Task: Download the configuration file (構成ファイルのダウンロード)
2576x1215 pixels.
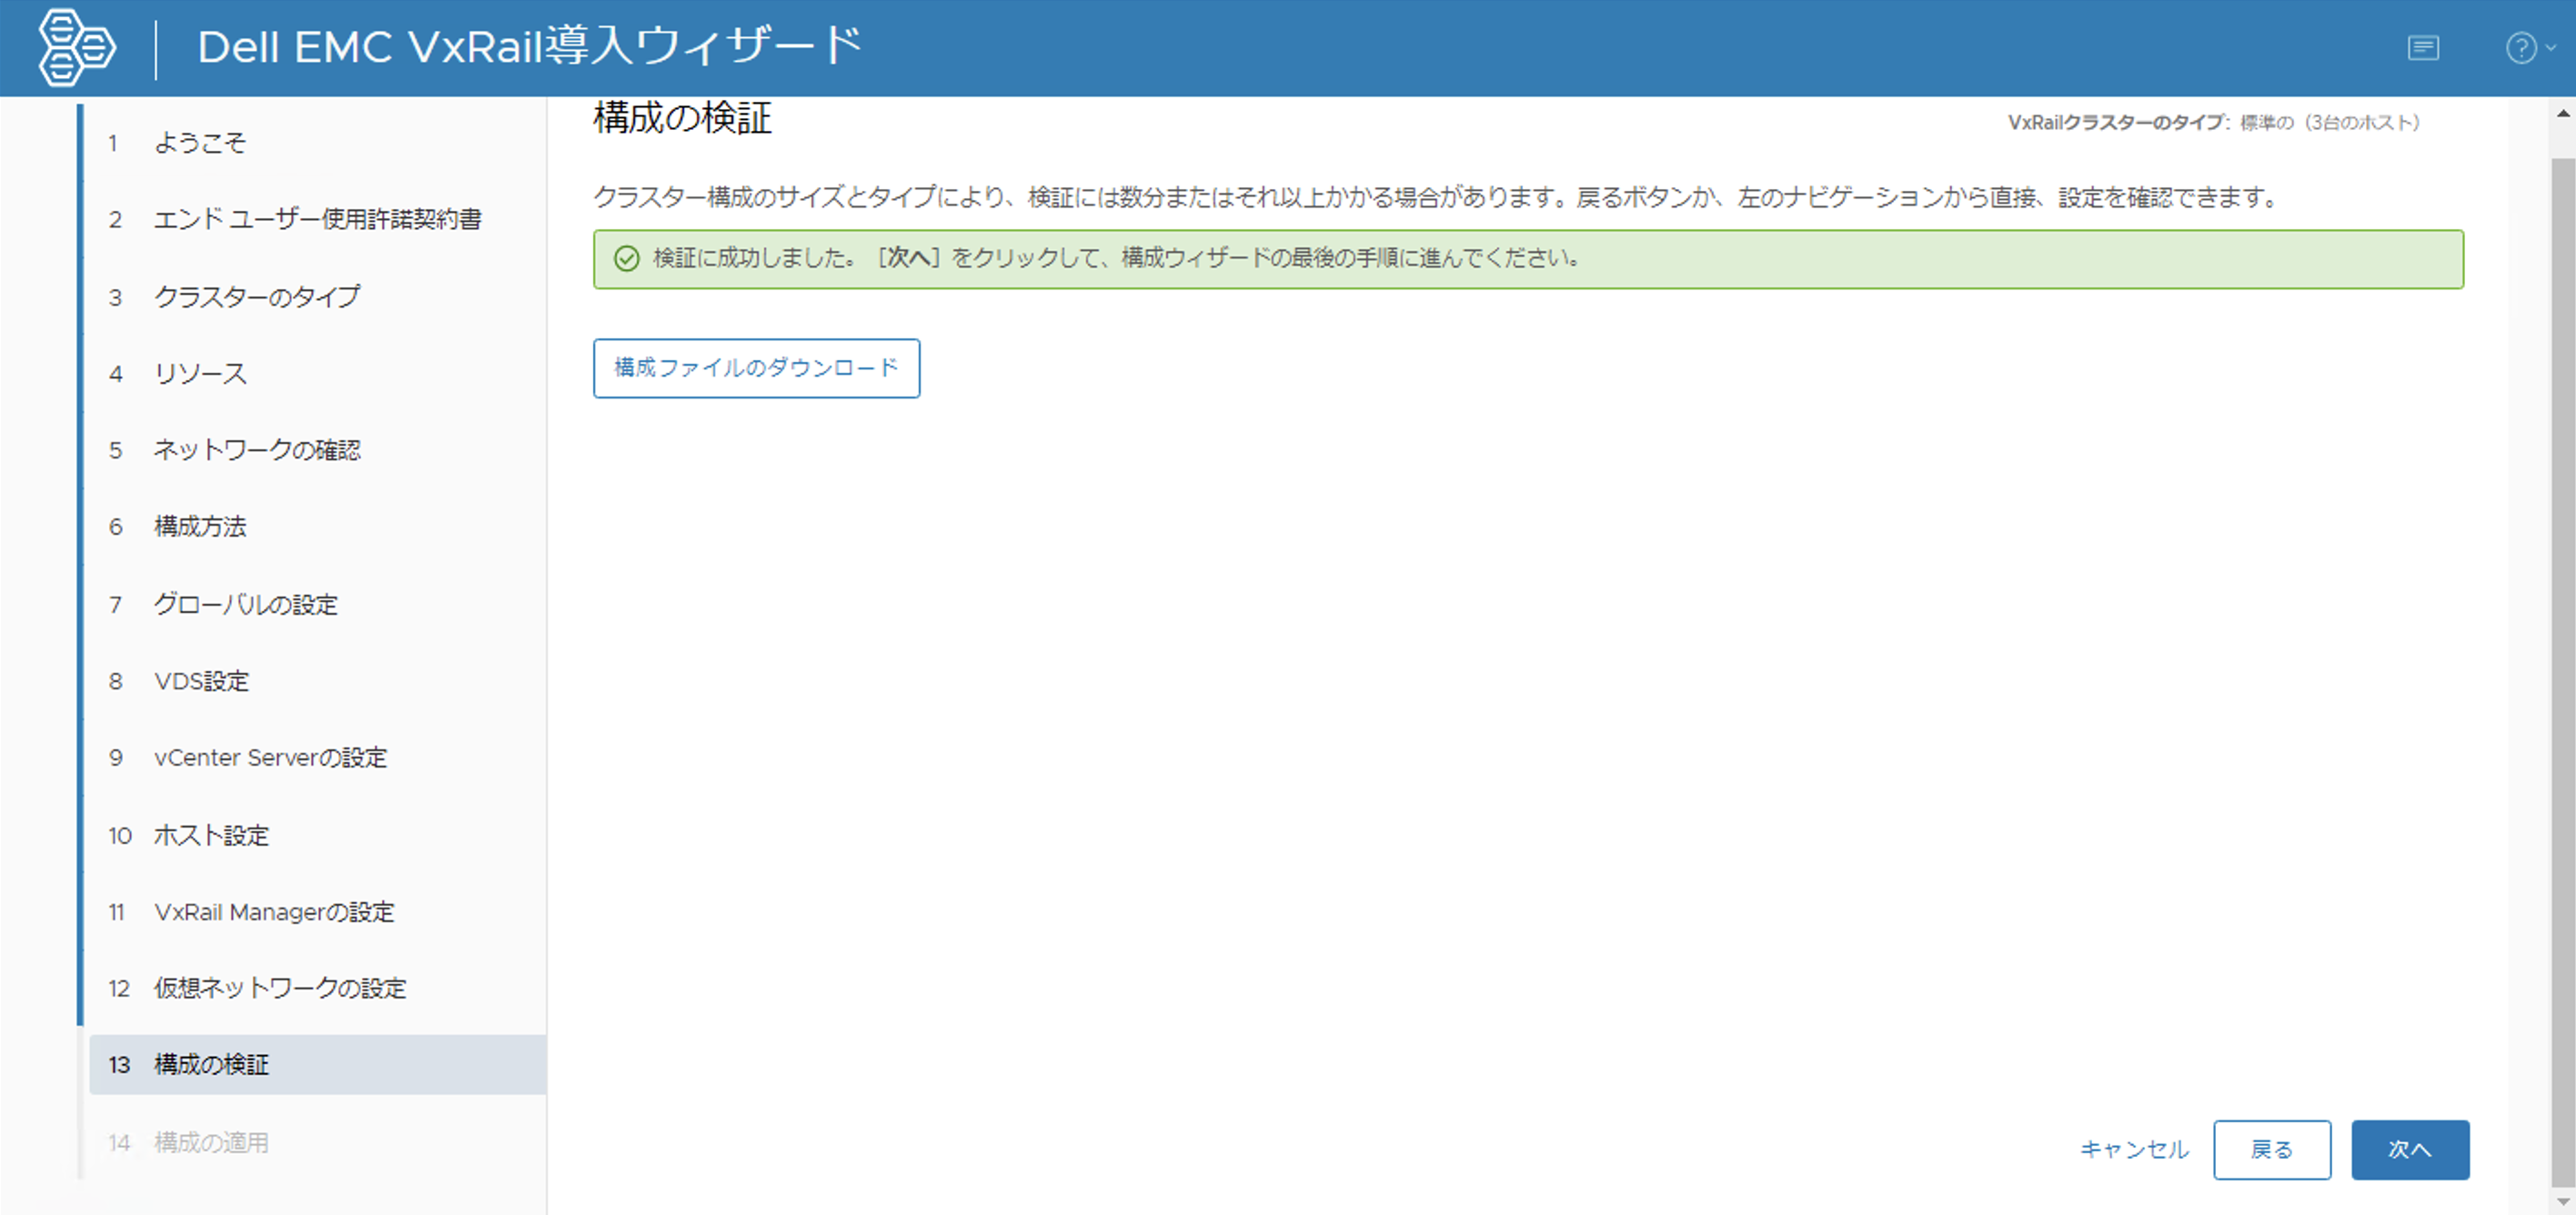Action: pos(756,368)
